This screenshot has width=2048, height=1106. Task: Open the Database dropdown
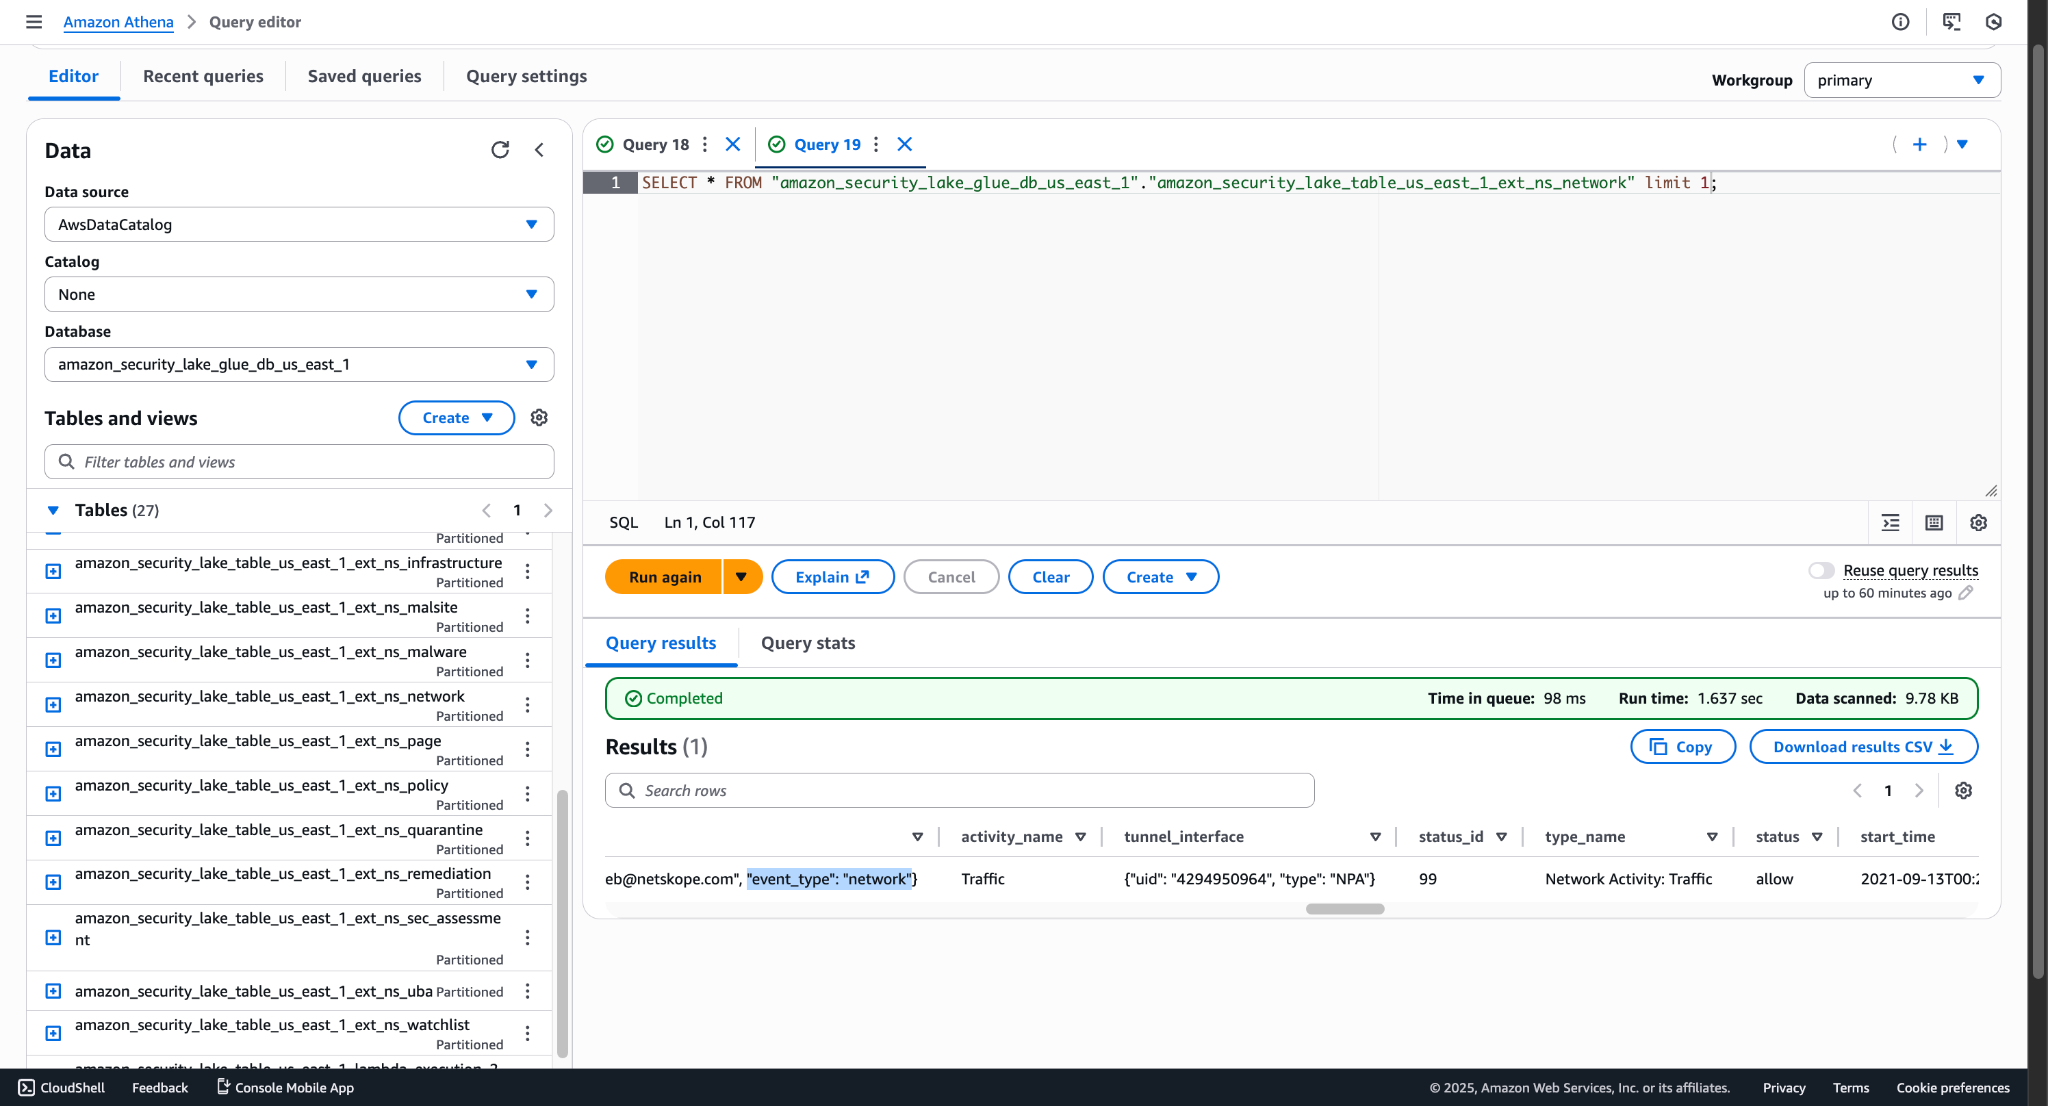pyautogui.click(x=299, y=365)
